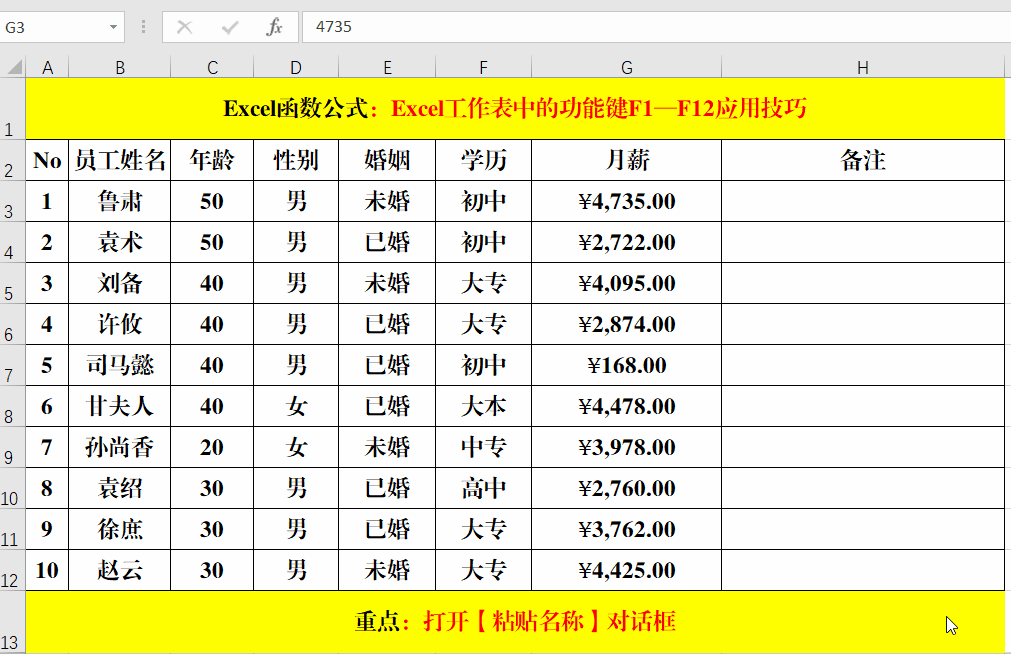Click the 年龄 header cell
1011x654 pixels.
(212, 160)
